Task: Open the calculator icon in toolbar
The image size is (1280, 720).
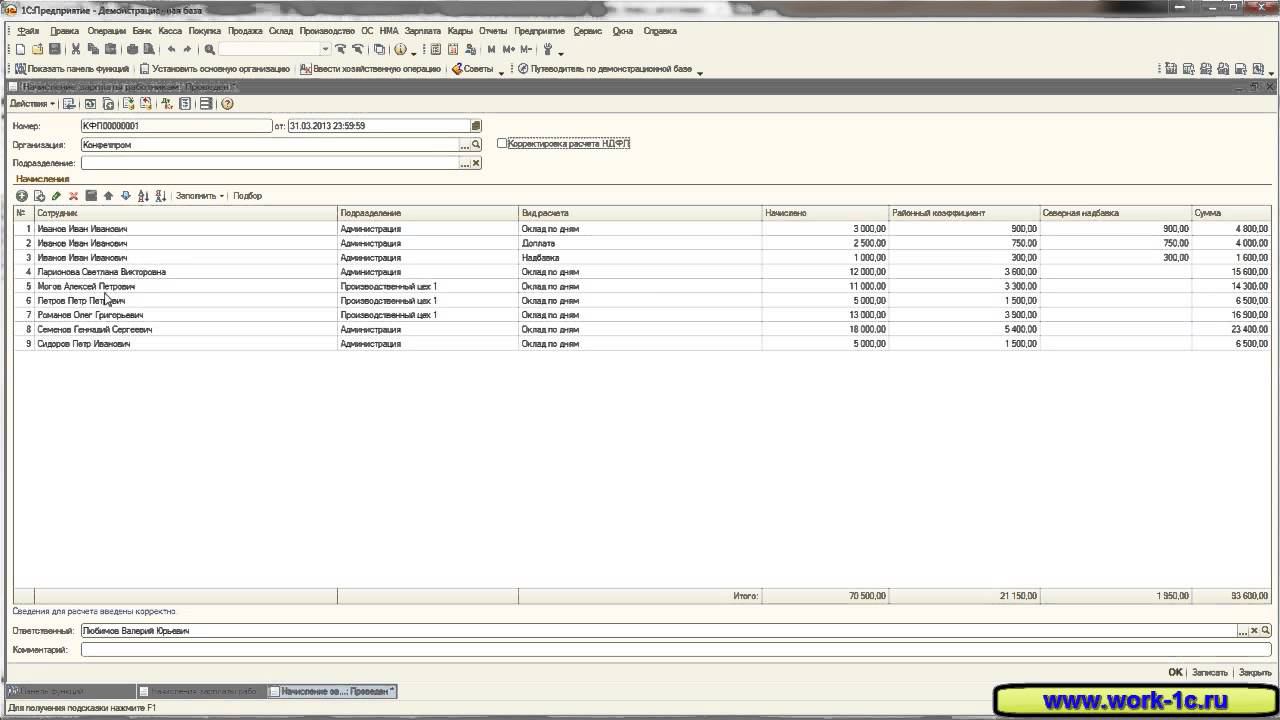Action: [x=436, y=49]
